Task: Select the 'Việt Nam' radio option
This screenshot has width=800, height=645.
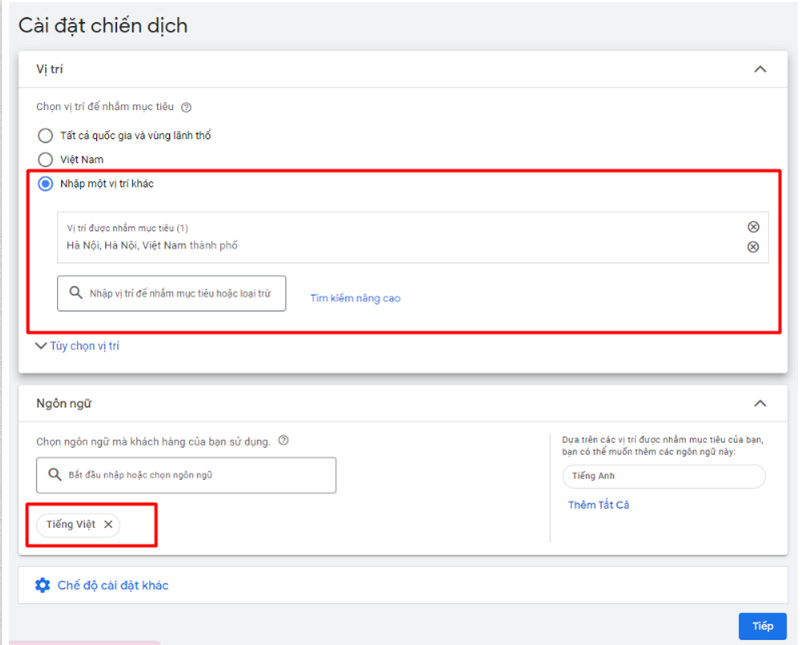Action: pyautogui.click(x=45, y=160)
